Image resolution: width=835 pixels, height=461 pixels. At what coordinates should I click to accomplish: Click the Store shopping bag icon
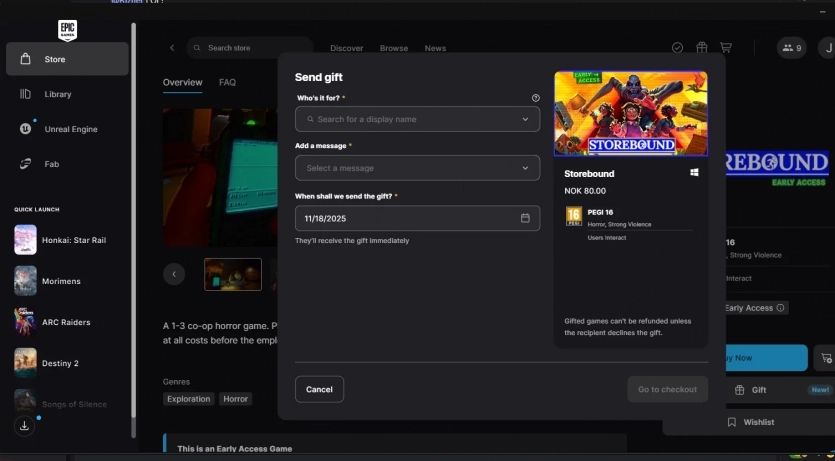coord(25,59)
